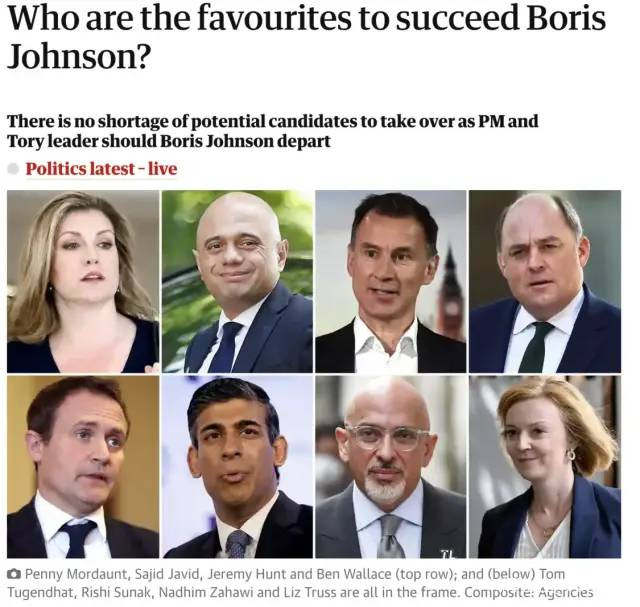Open the Liz Truss photo

tap(545, 467)
